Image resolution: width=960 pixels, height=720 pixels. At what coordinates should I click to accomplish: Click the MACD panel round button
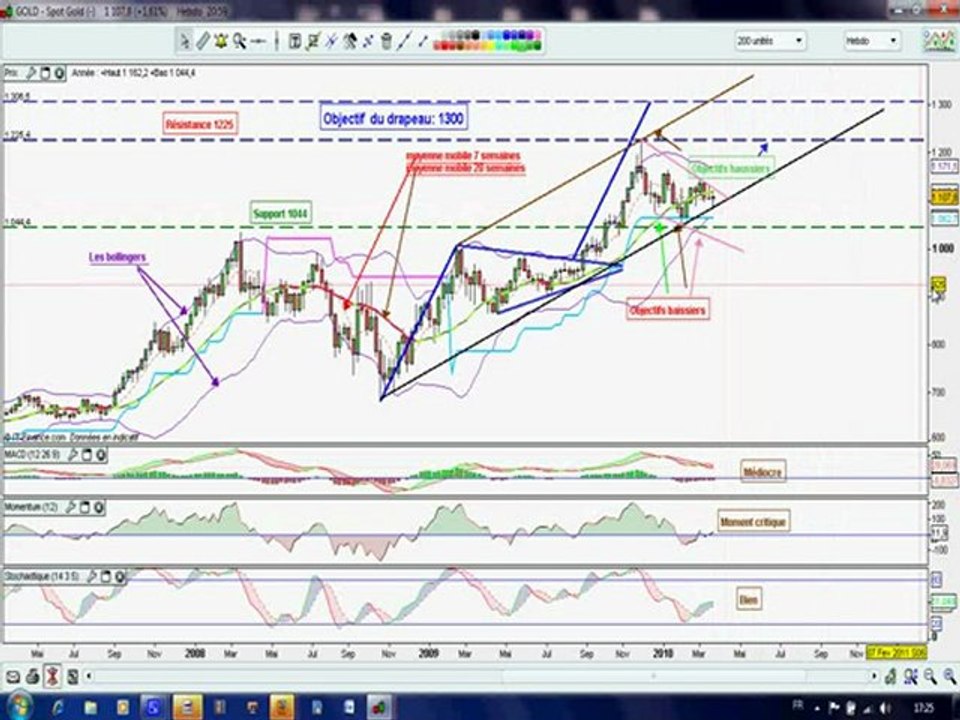pyautogui.click(x=100, y=455)
